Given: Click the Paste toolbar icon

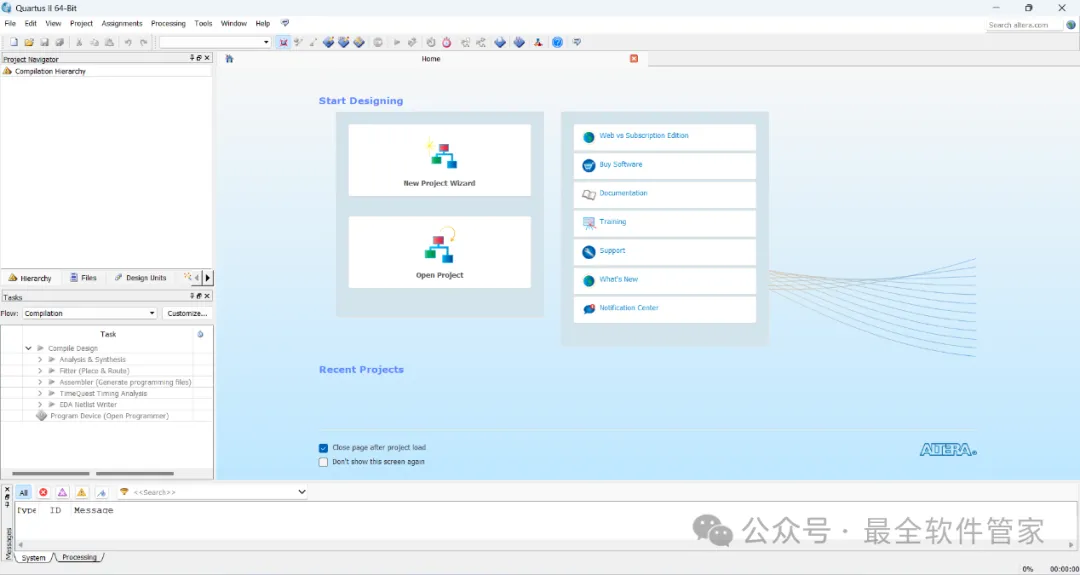Looking at the screenshot, I should pos(109,42).
